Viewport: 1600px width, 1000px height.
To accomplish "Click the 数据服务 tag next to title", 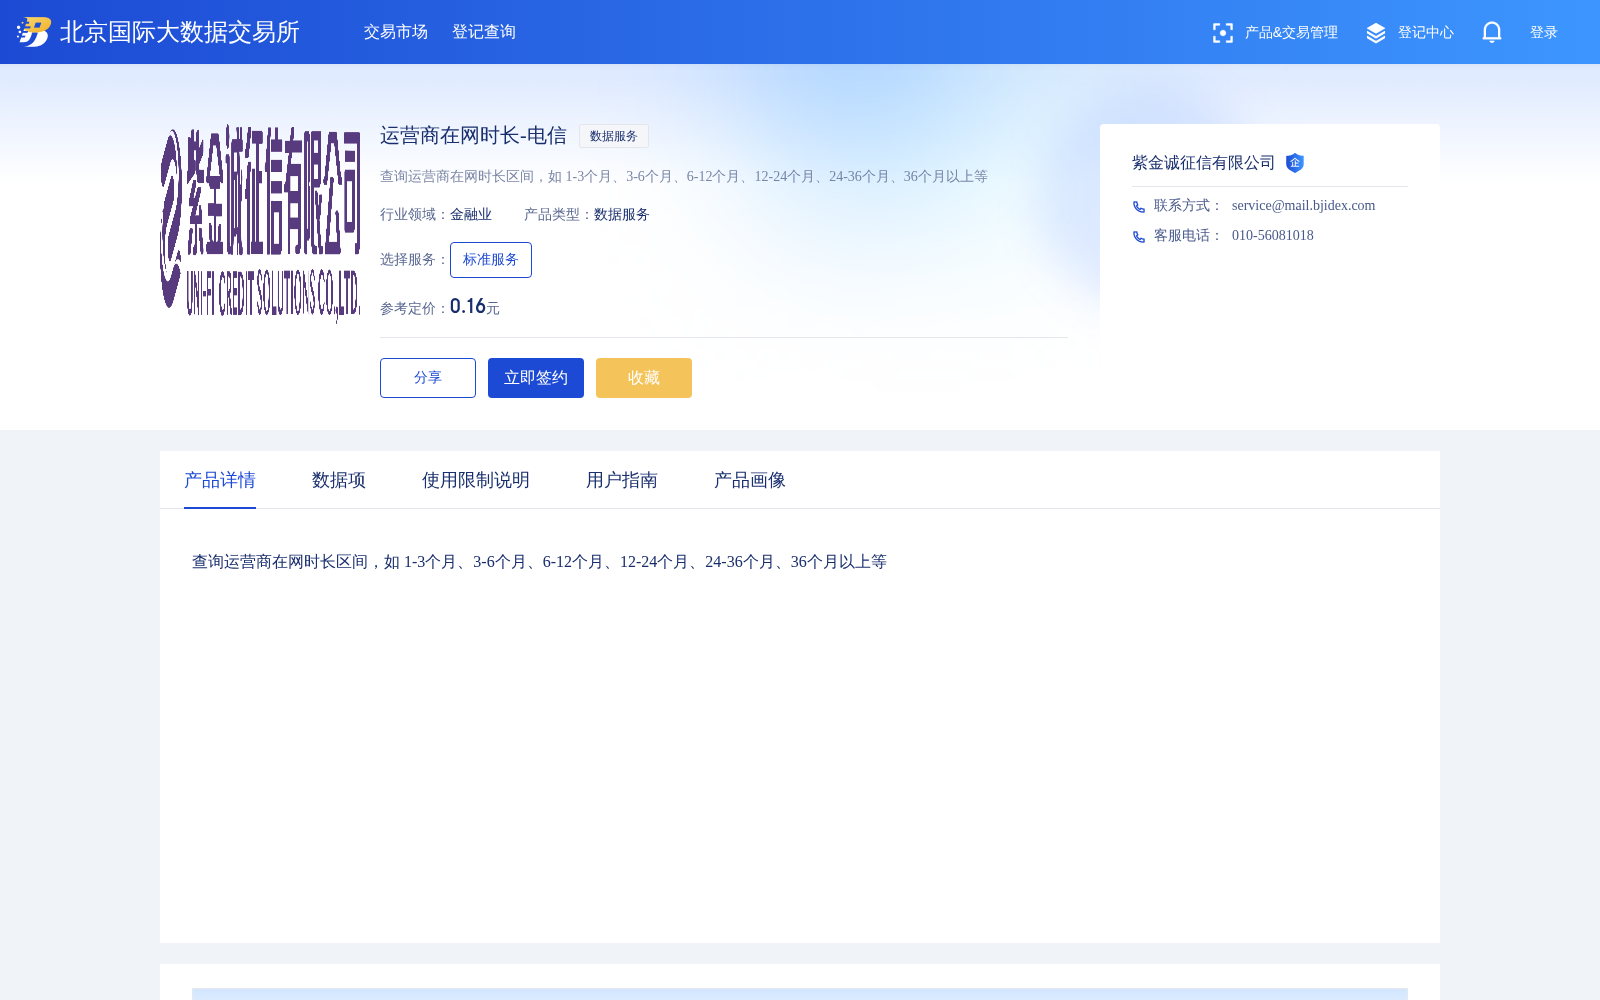I will click(x=614, y=136).
